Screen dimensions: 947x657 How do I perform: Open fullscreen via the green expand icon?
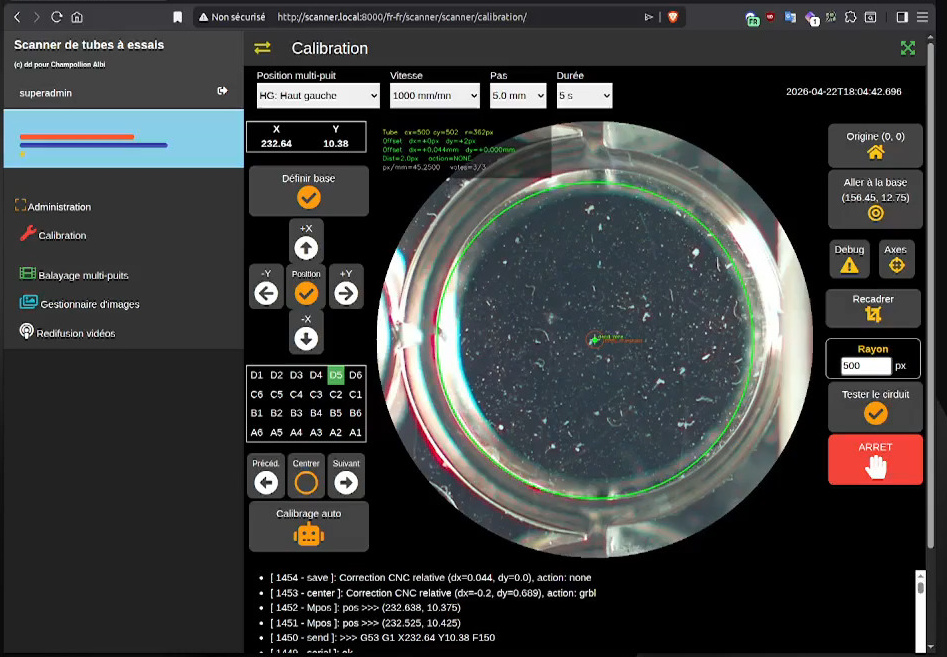908,48
